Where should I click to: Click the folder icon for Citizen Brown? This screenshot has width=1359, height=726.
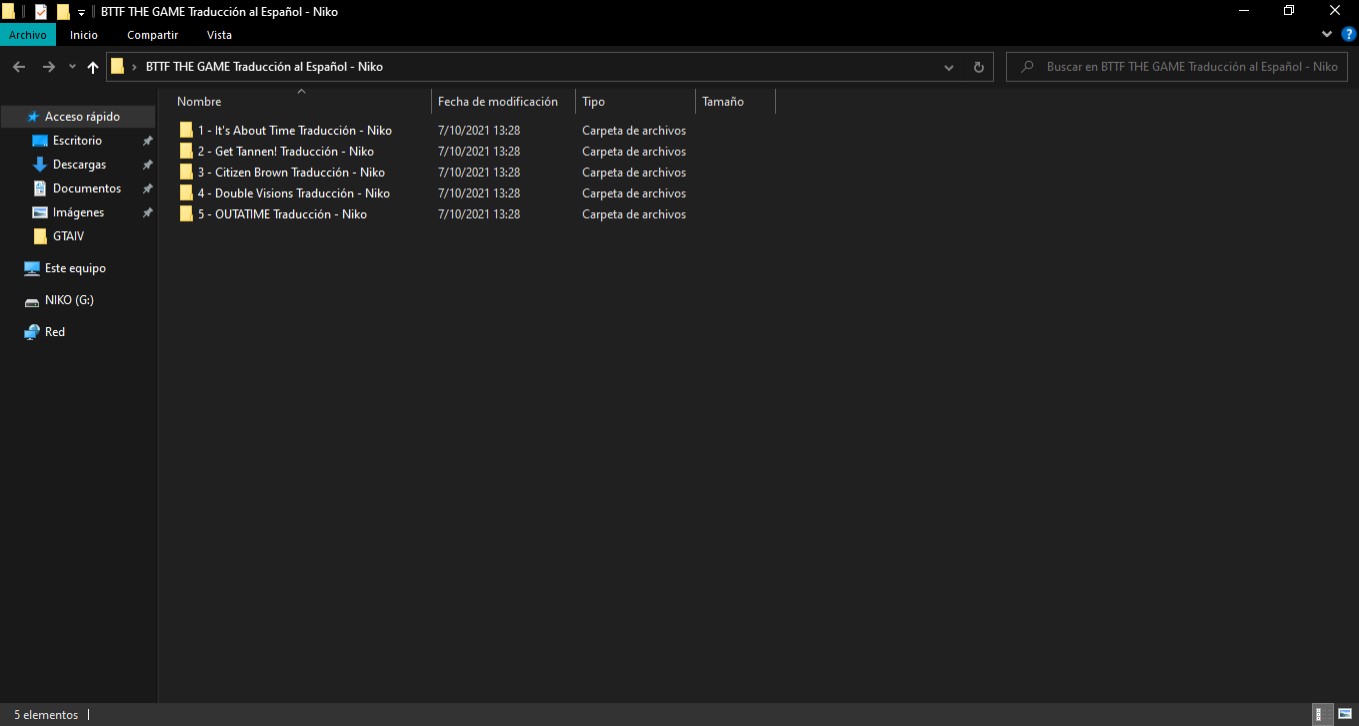[186, 172]
